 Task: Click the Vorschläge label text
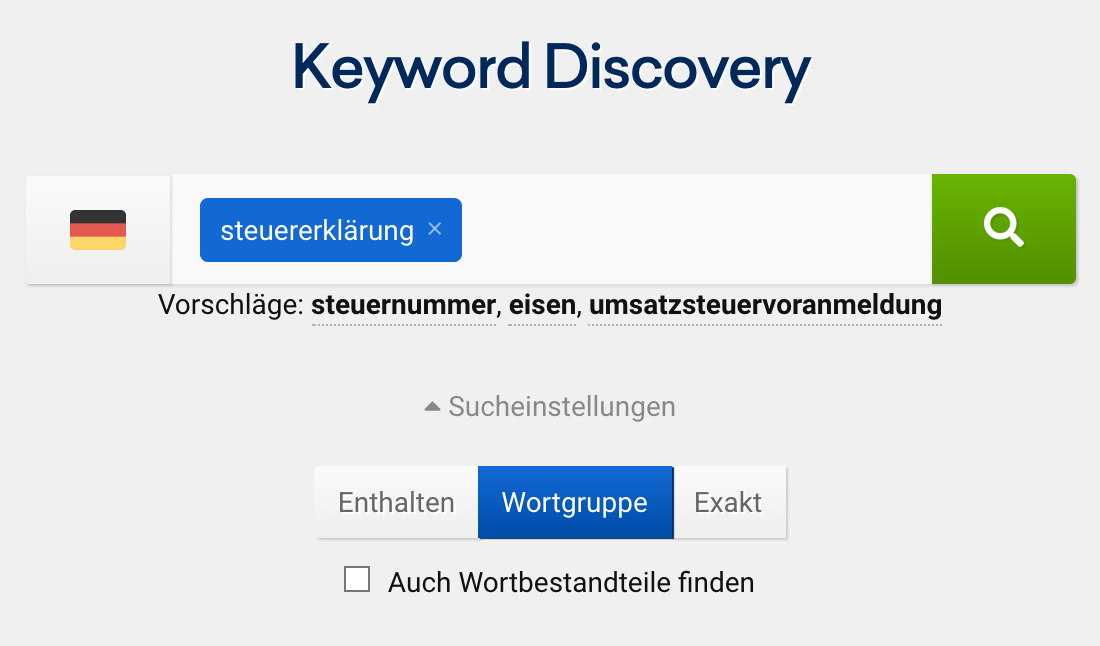click(230, 305)
